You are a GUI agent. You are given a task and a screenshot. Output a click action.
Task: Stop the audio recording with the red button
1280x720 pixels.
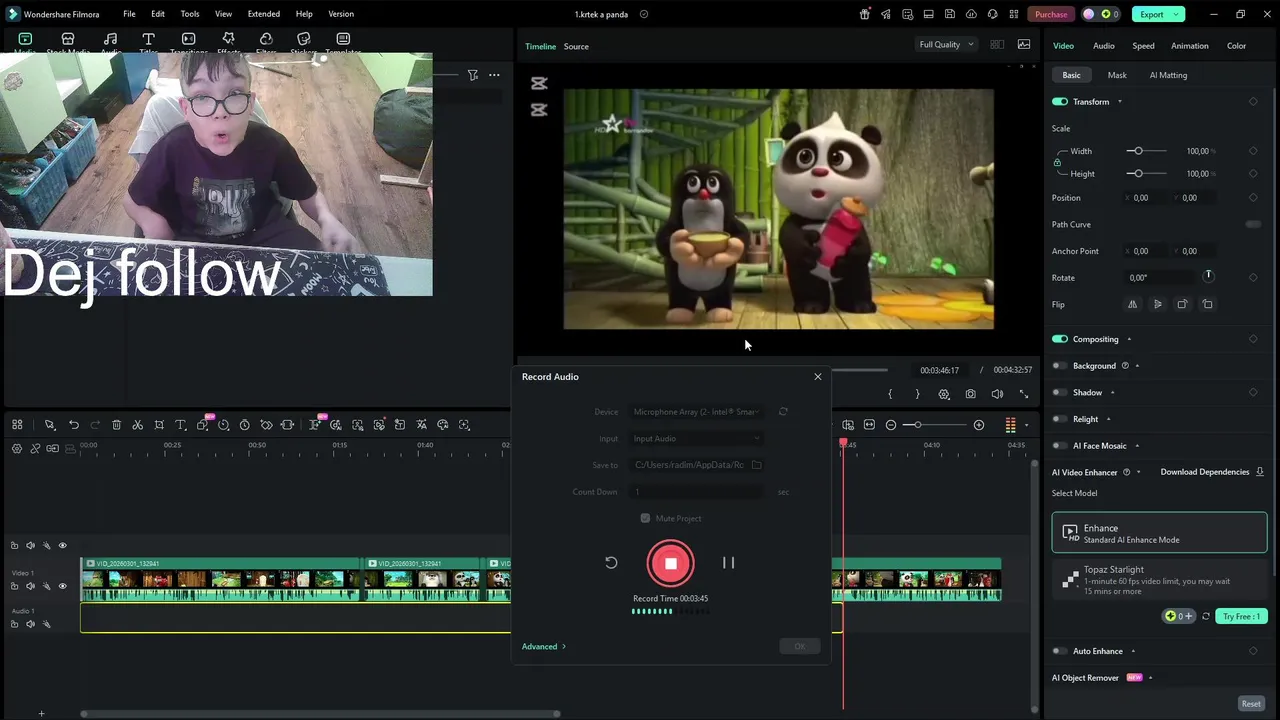(670, 563)
